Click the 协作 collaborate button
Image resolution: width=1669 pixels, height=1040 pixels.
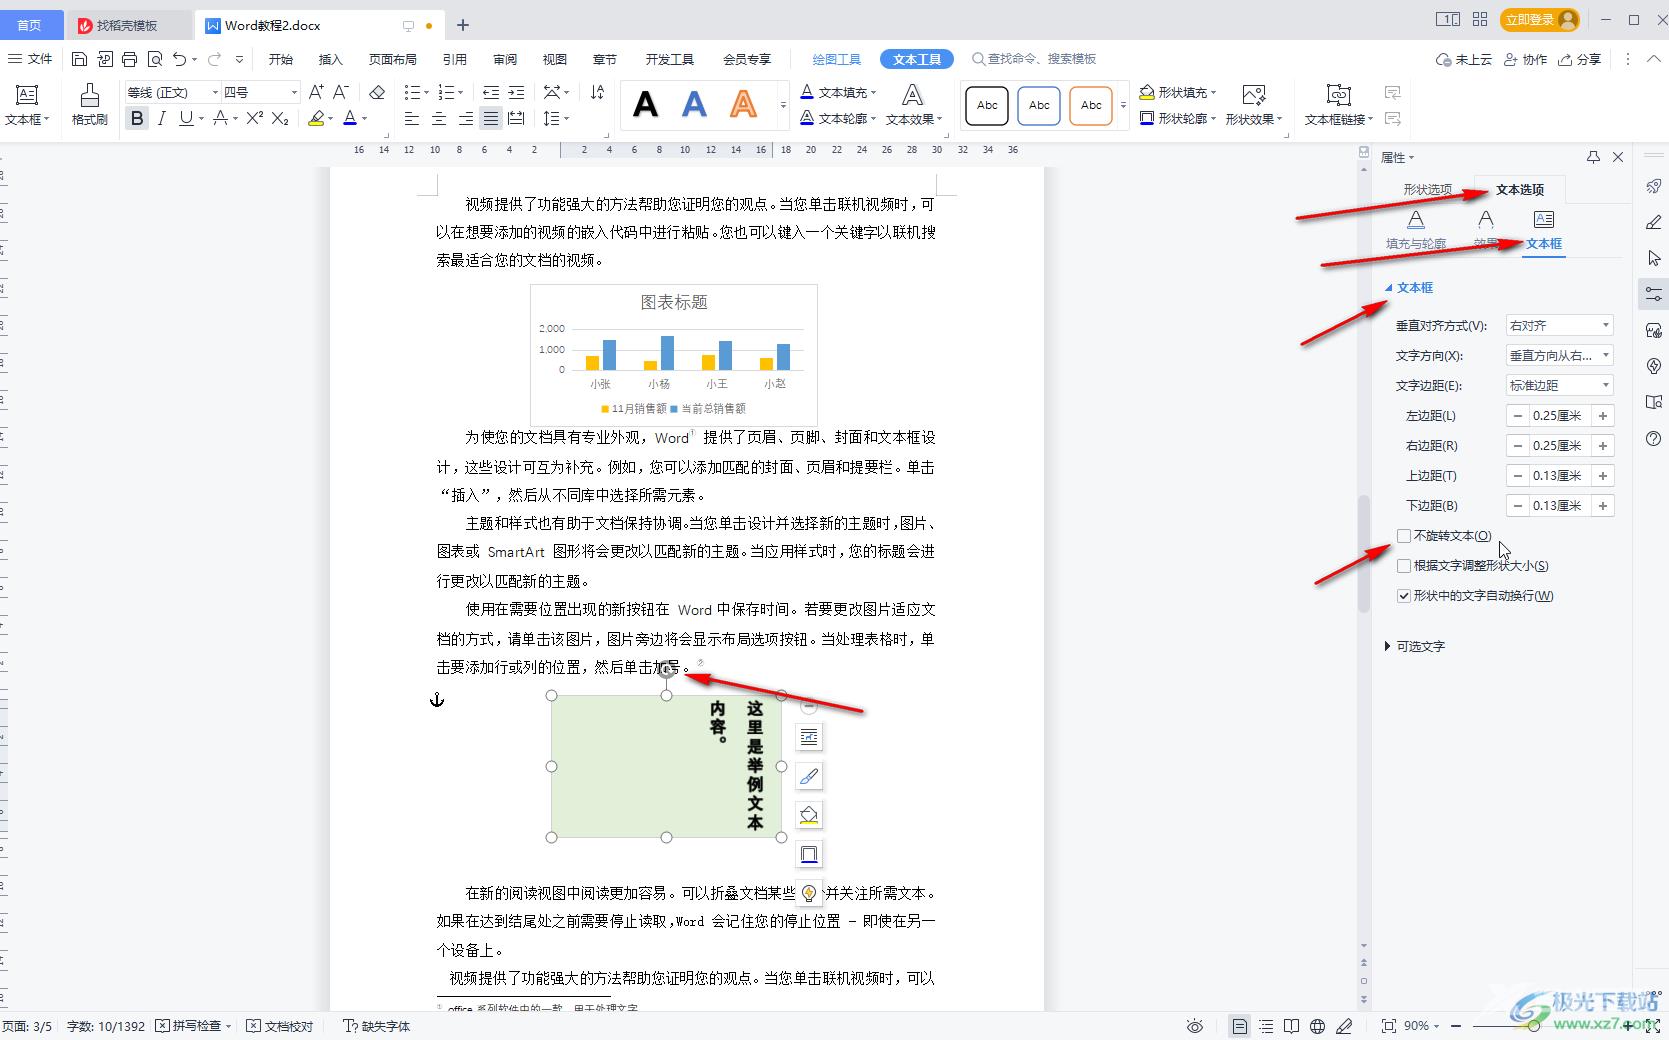click(x=1526, y=59)
